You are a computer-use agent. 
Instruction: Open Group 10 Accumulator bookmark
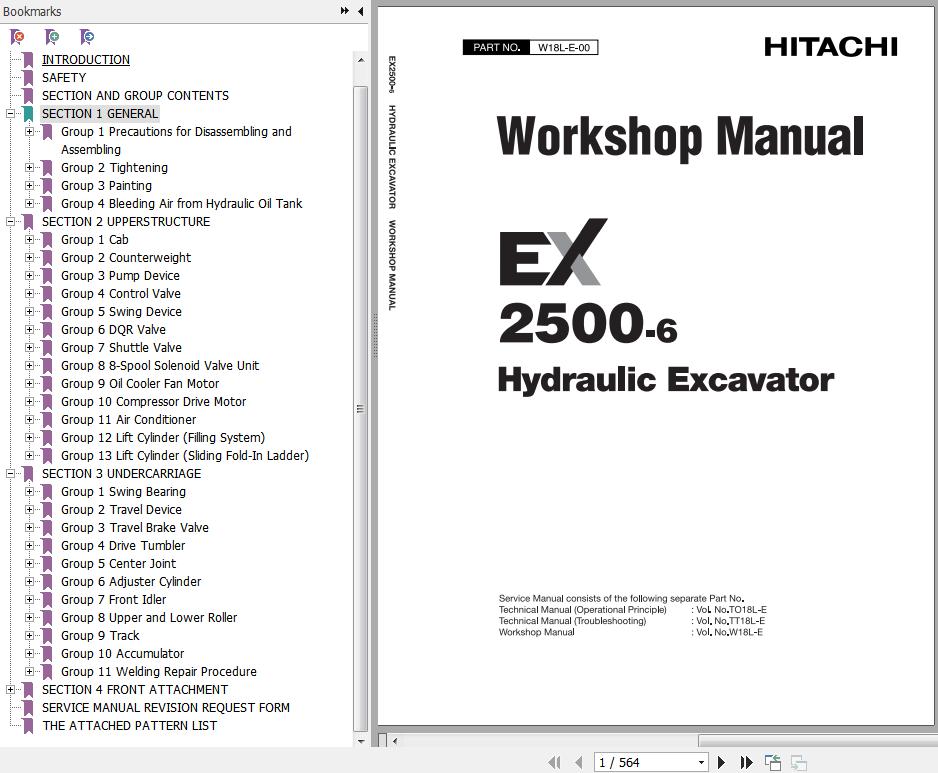tap(123, 653)
